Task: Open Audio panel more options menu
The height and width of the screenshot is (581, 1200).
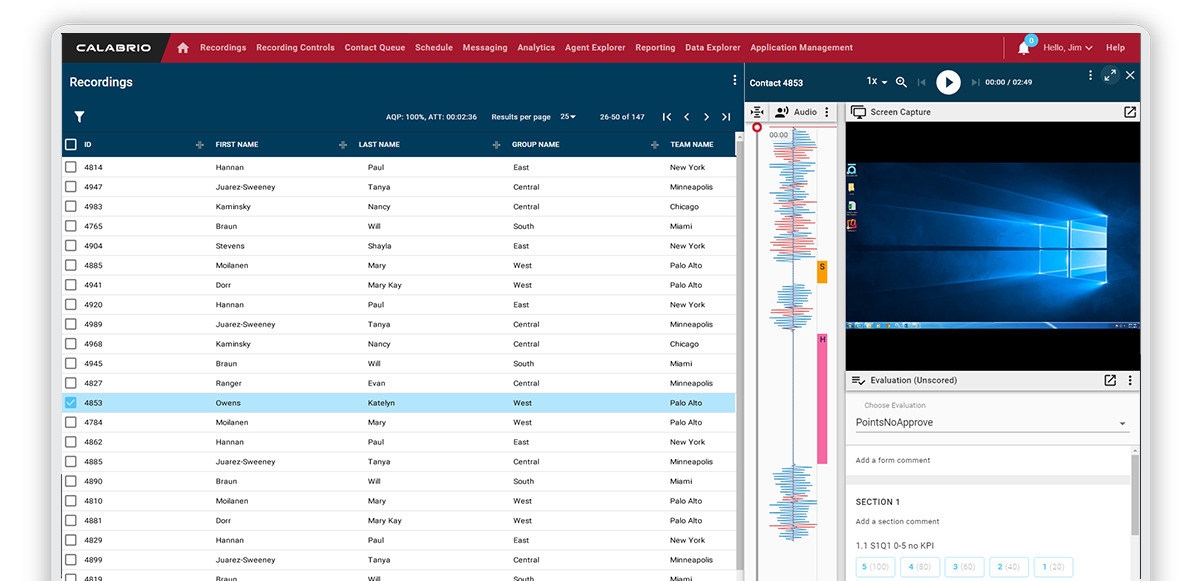Action: point(827,112)
